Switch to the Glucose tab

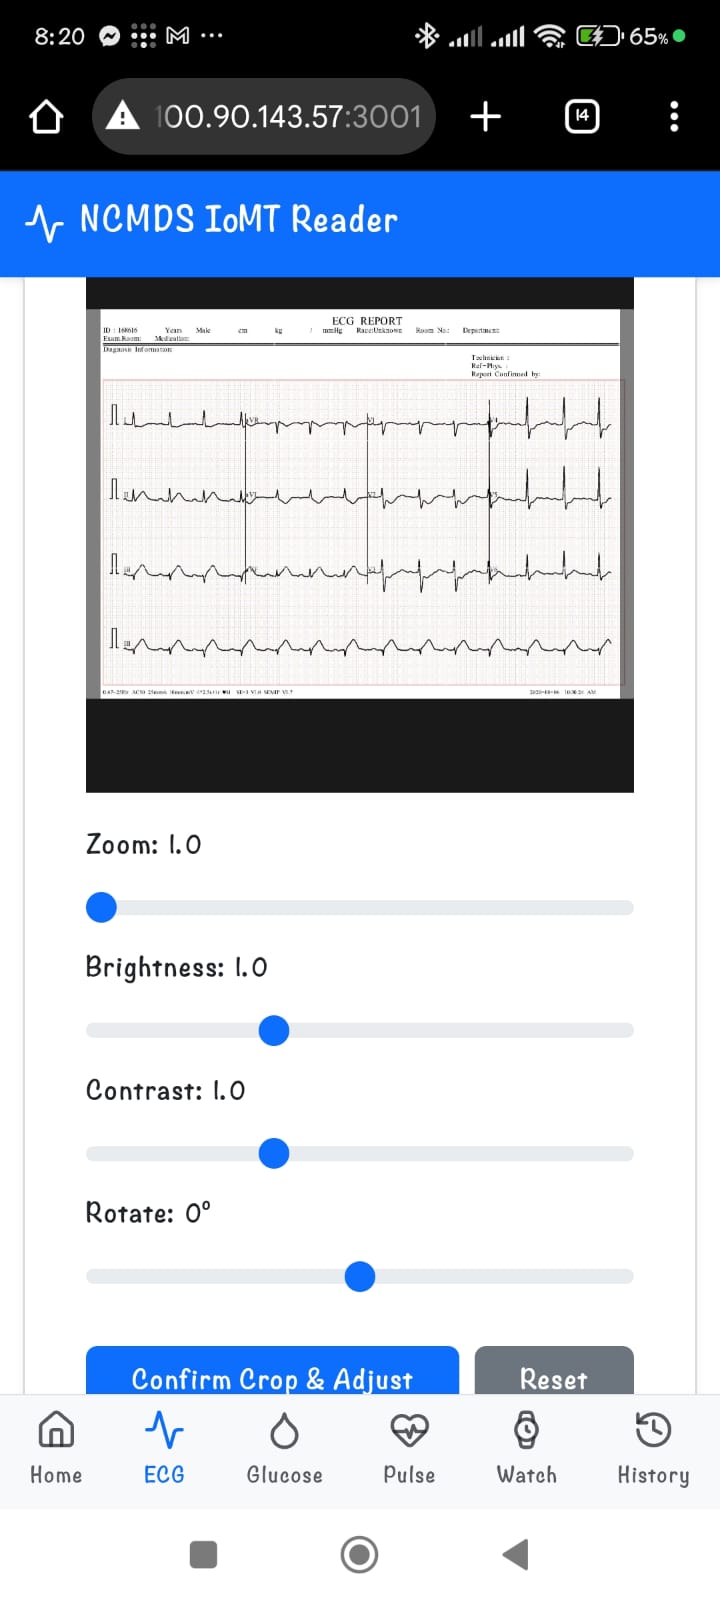click(x=285, y=1448)
